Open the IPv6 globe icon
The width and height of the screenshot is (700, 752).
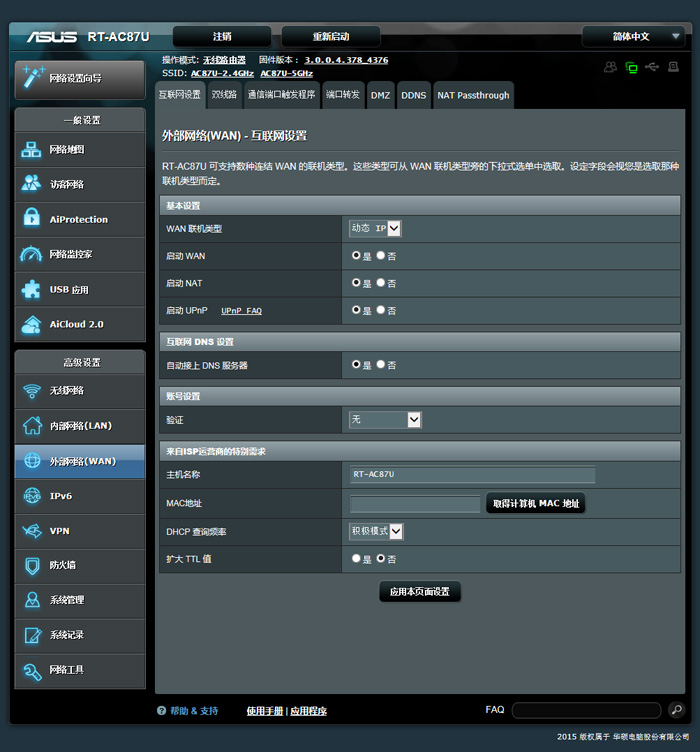(32, 496)
